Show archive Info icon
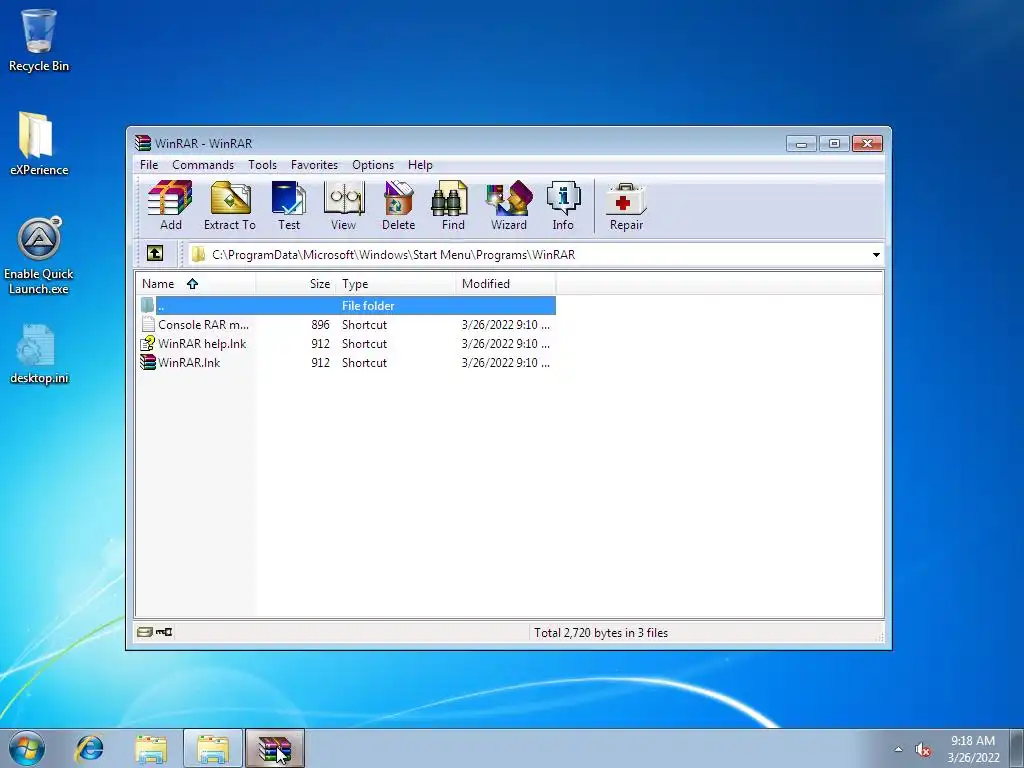The height and width of the screenshot is (768, 1024). pyautogui.click(x=563, y=206)
